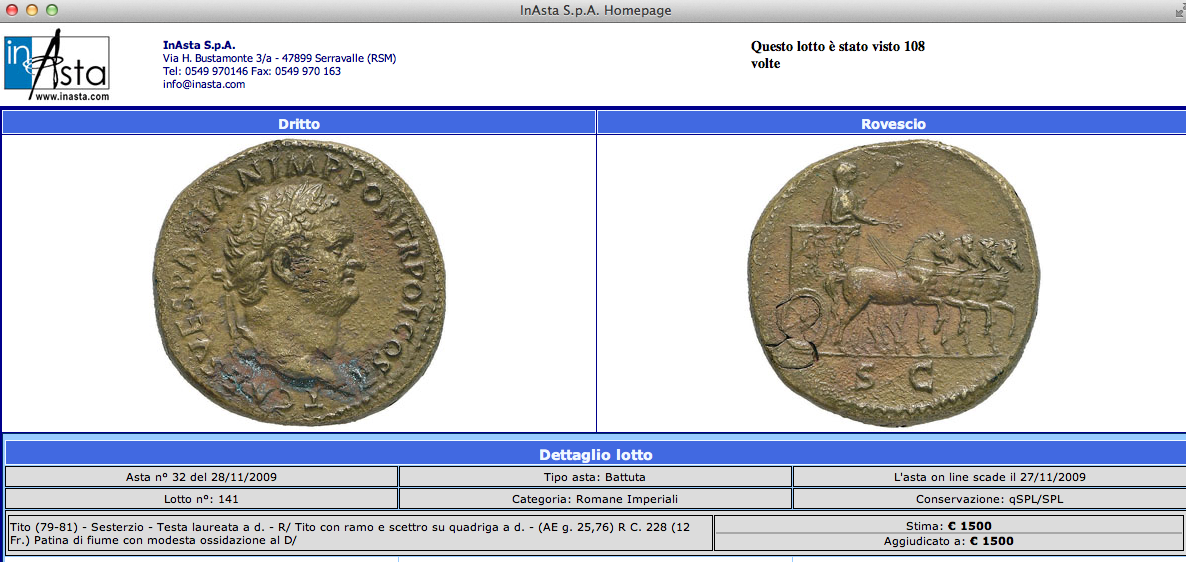
Task: Click the fullscreen arrows icon in title bar
Action: coord(1176,11)
